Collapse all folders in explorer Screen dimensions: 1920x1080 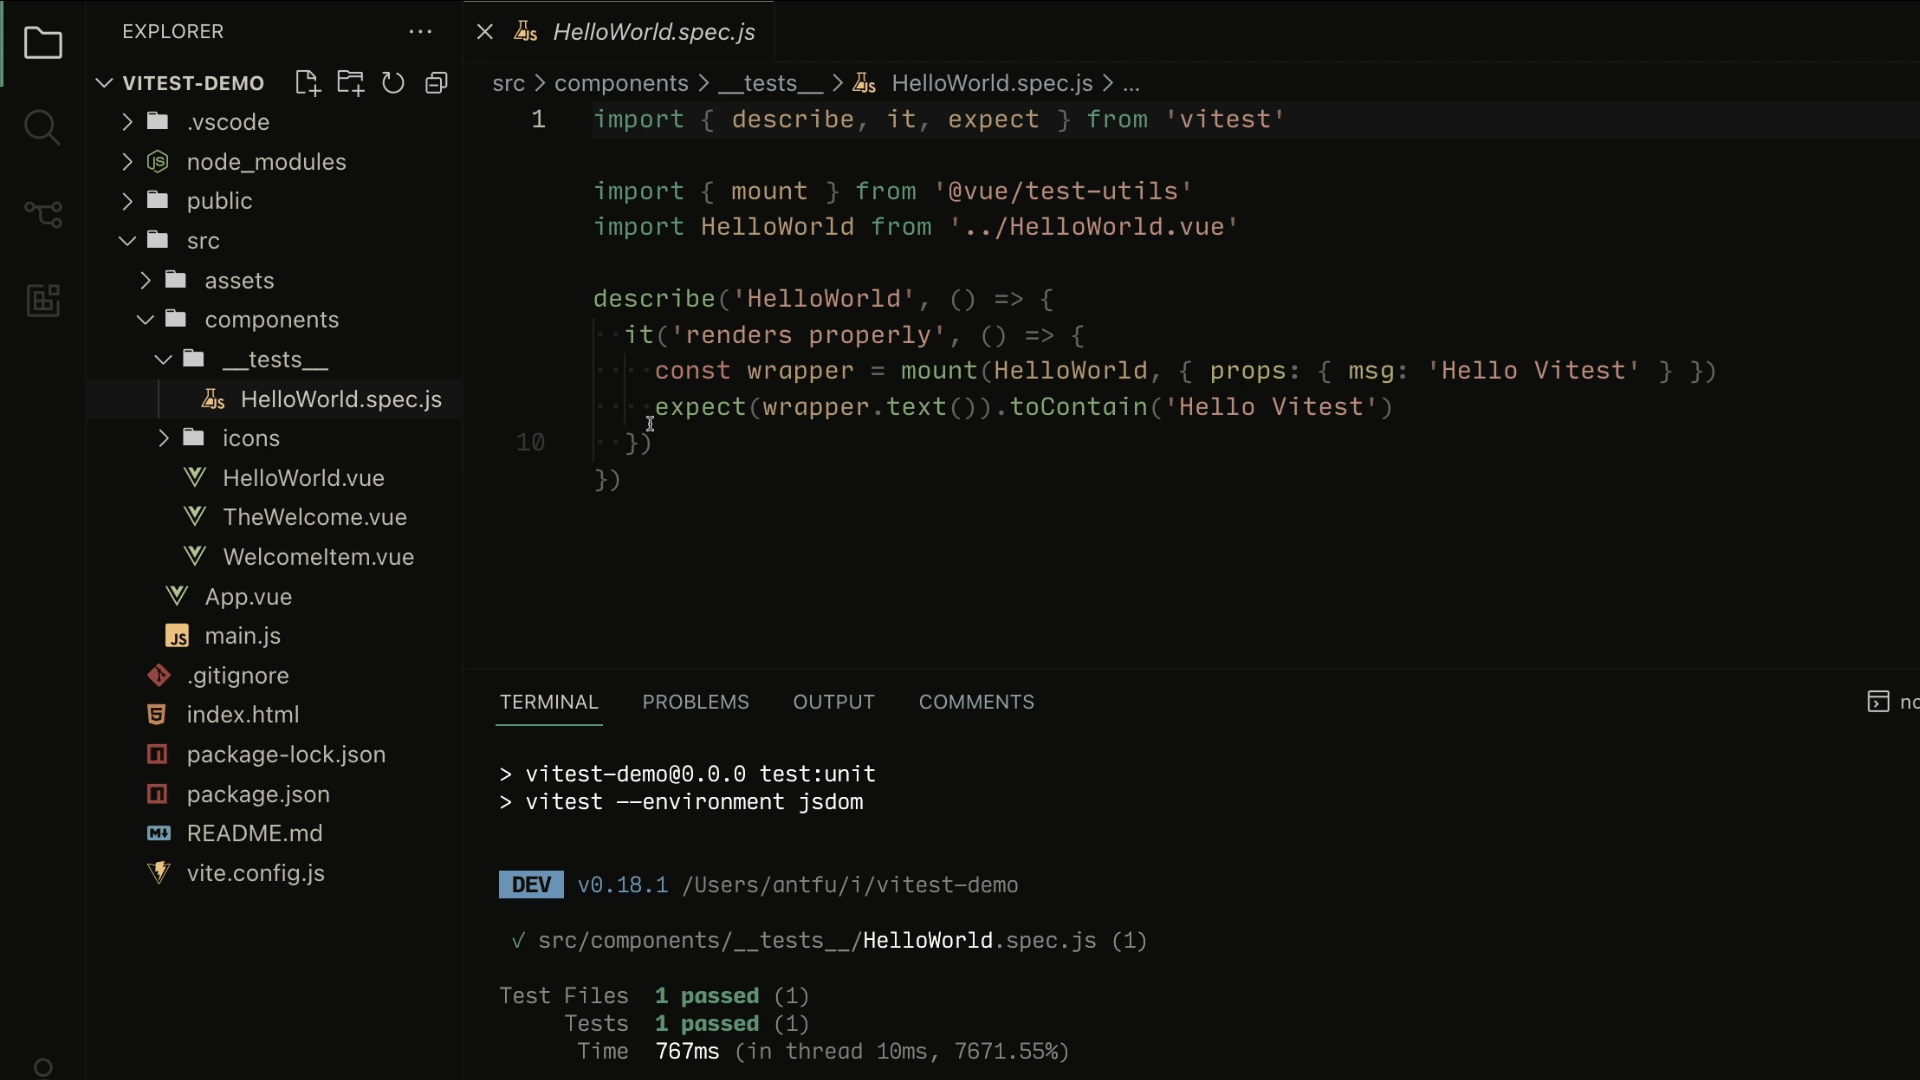pyautogui.click(x=436, y=83)
